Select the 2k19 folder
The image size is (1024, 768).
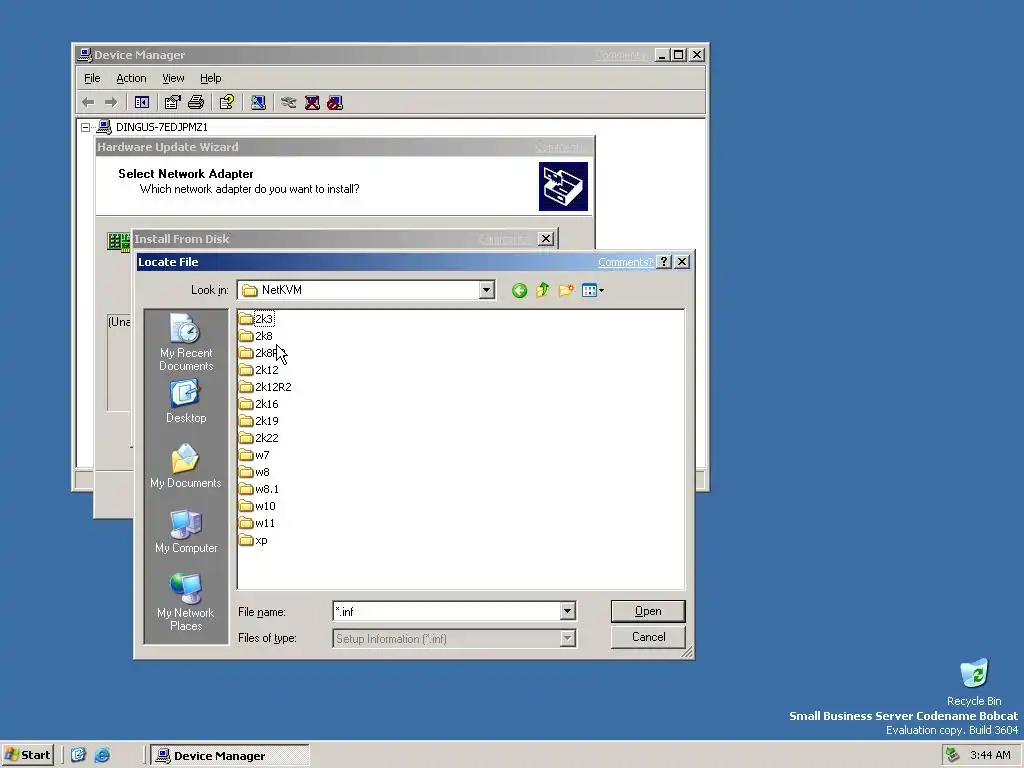point(259,421)
